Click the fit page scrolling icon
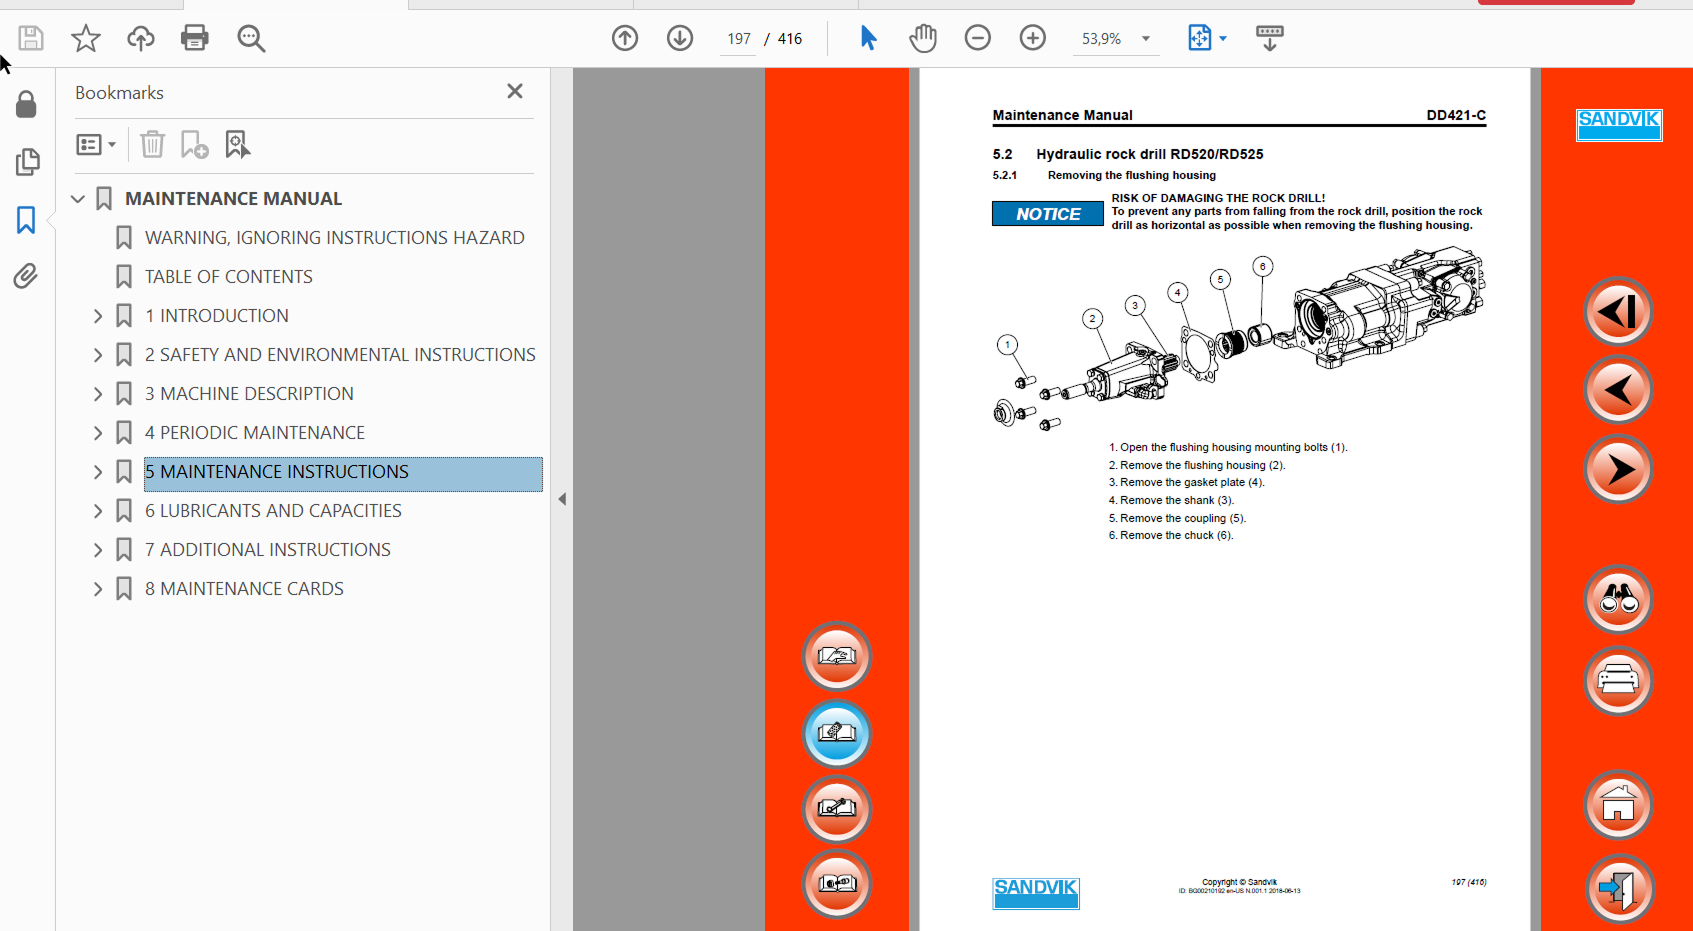Image resolution: width=1693 pixels, height=931 pixels. click(x=1199, y=39)
